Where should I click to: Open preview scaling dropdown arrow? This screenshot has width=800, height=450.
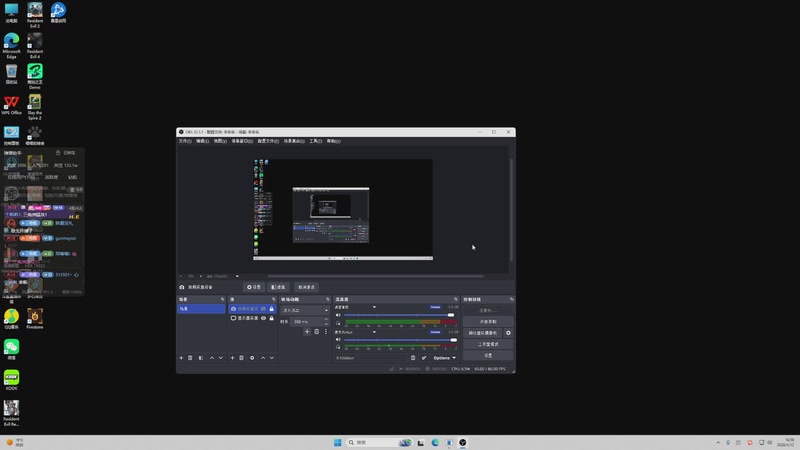click(x=237, y=277)
